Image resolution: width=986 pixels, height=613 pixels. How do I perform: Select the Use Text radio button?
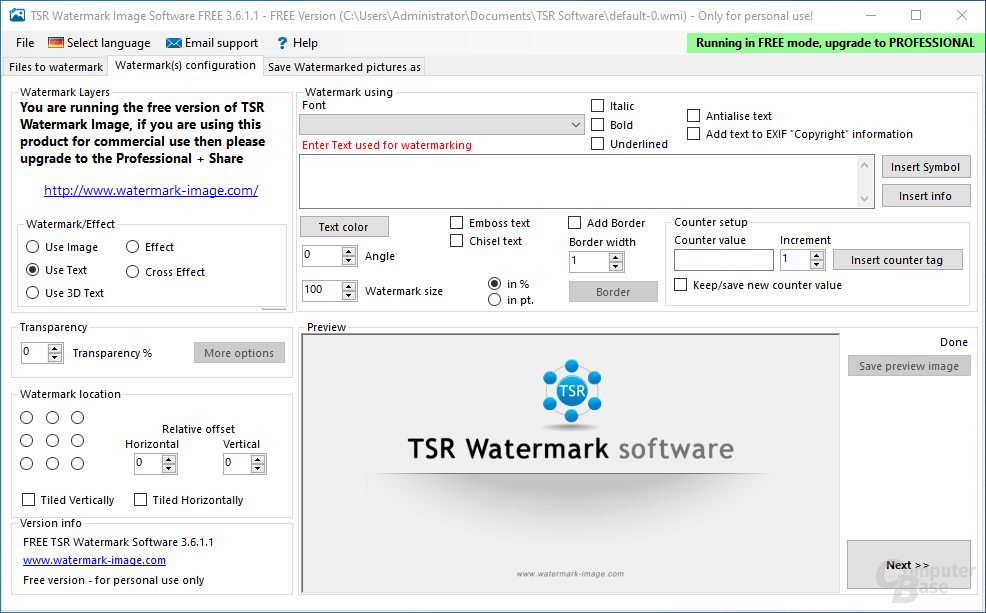pos(32,269)
